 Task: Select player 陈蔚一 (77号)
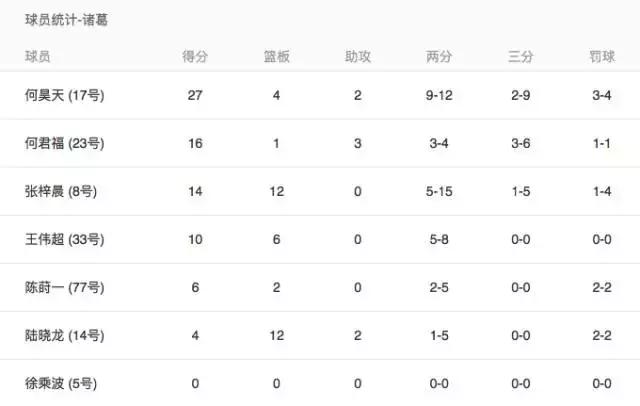65,288
